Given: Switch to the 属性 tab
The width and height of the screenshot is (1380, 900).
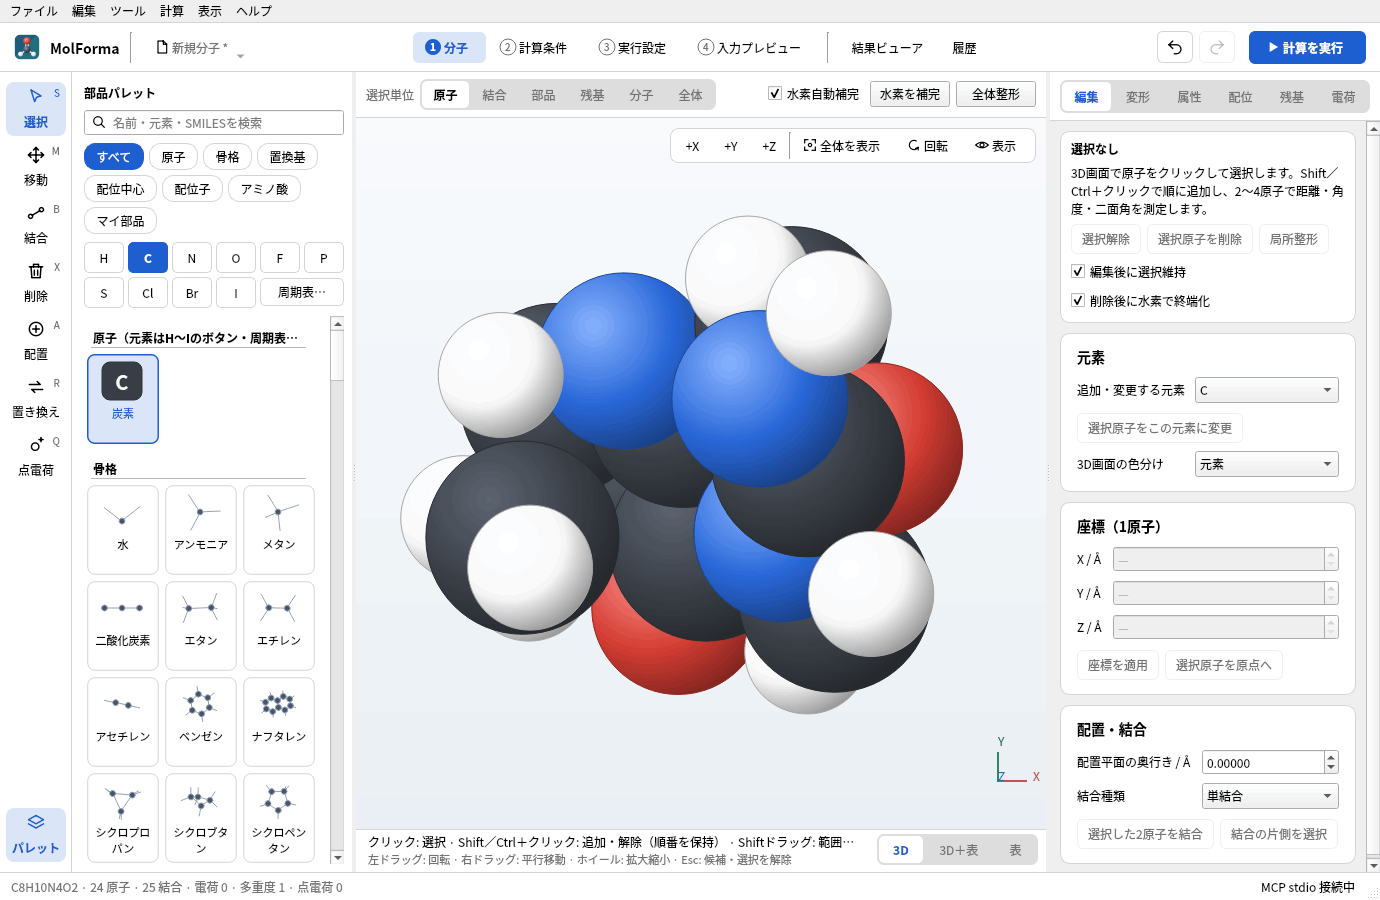Looking at the screenshot, I should pyautogui.click(x=1189, y=97).
